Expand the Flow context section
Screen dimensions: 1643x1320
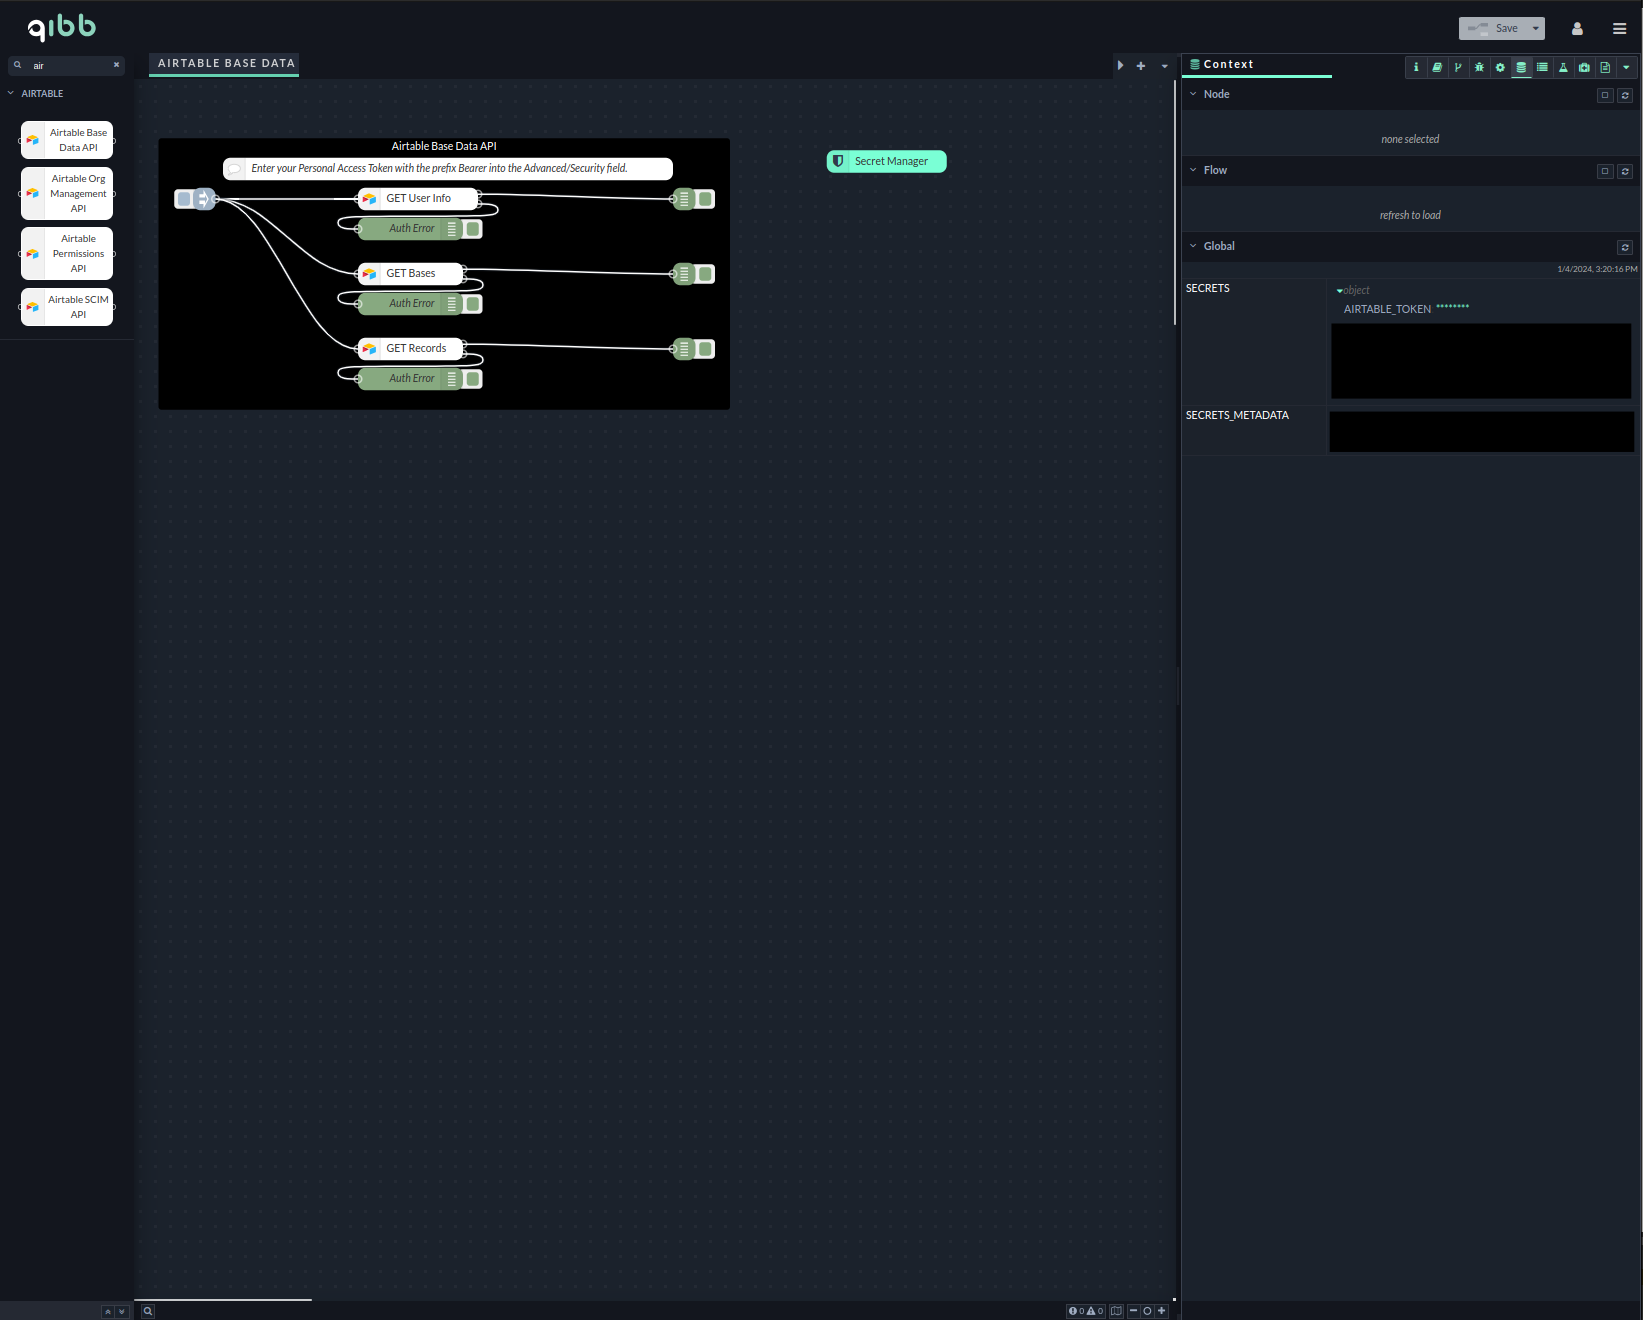(1192, 170)
